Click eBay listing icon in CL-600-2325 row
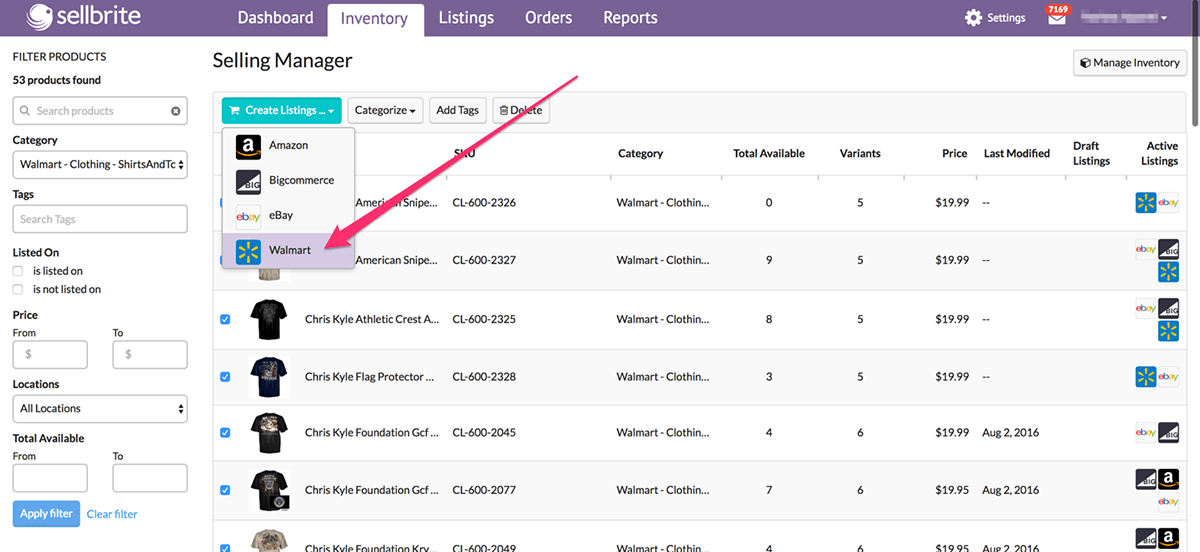The image size is (1200, 552). pyautogui.click(x=1146, y=308)
